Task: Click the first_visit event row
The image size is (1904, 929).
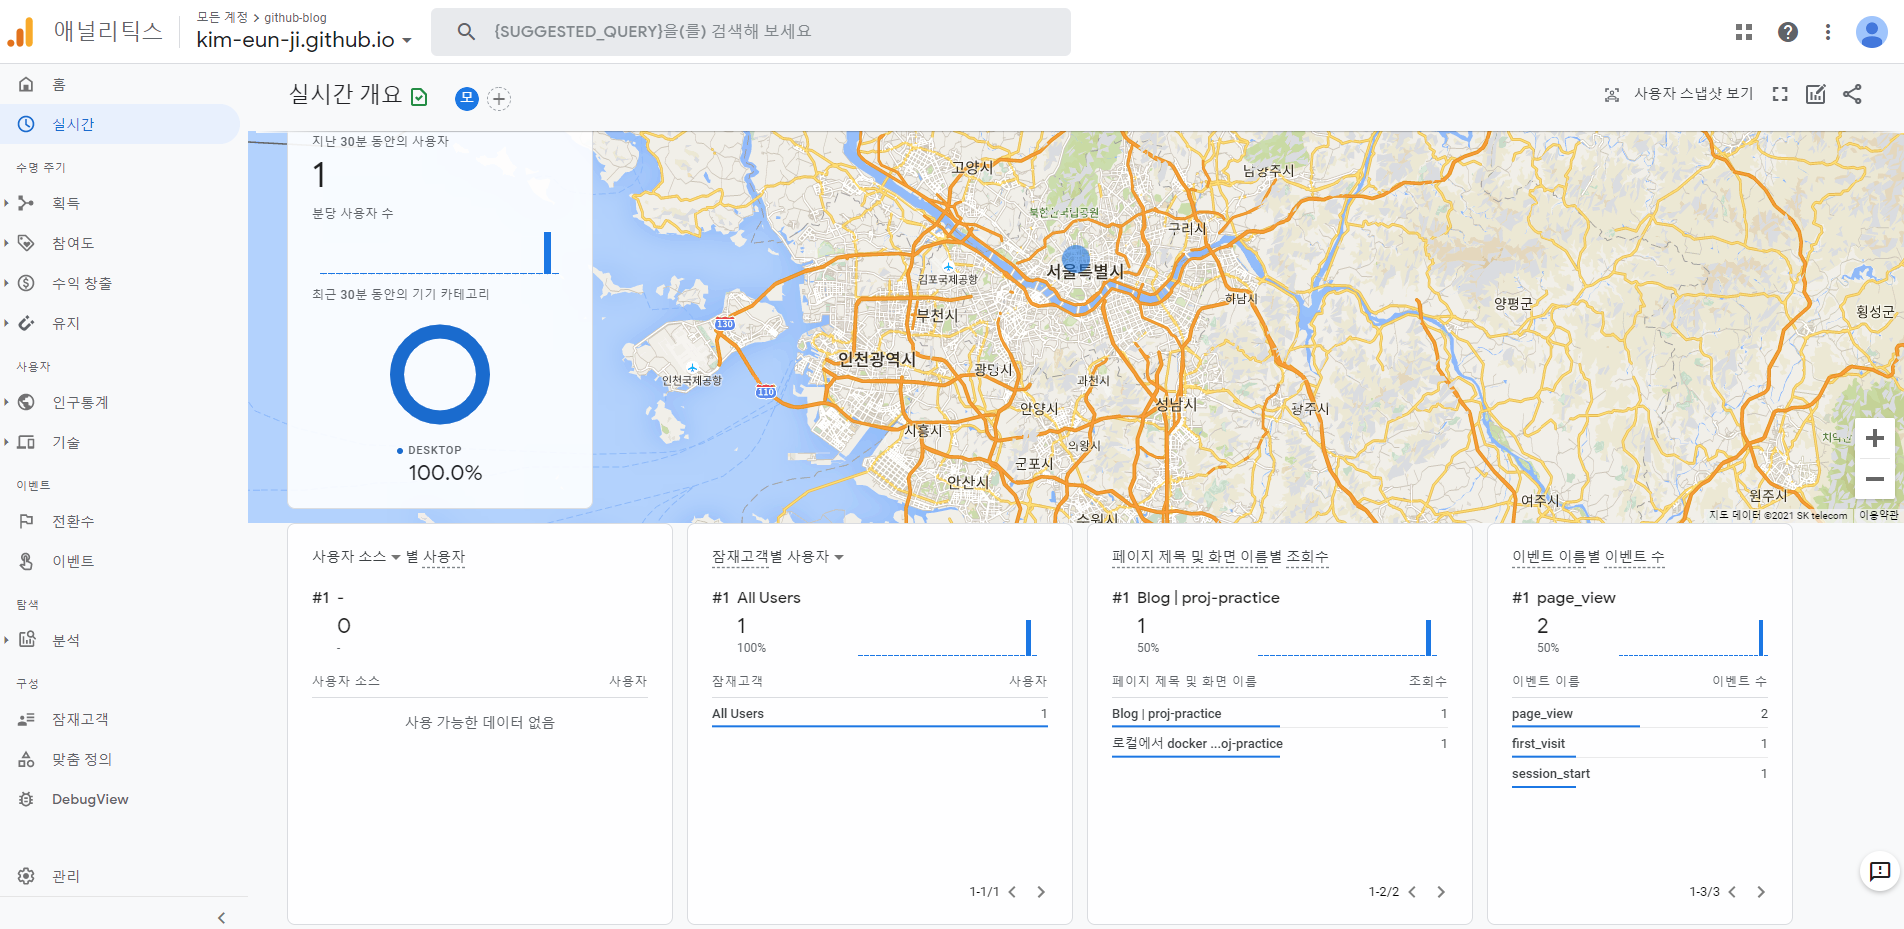Action: [x=1640, y=743]
